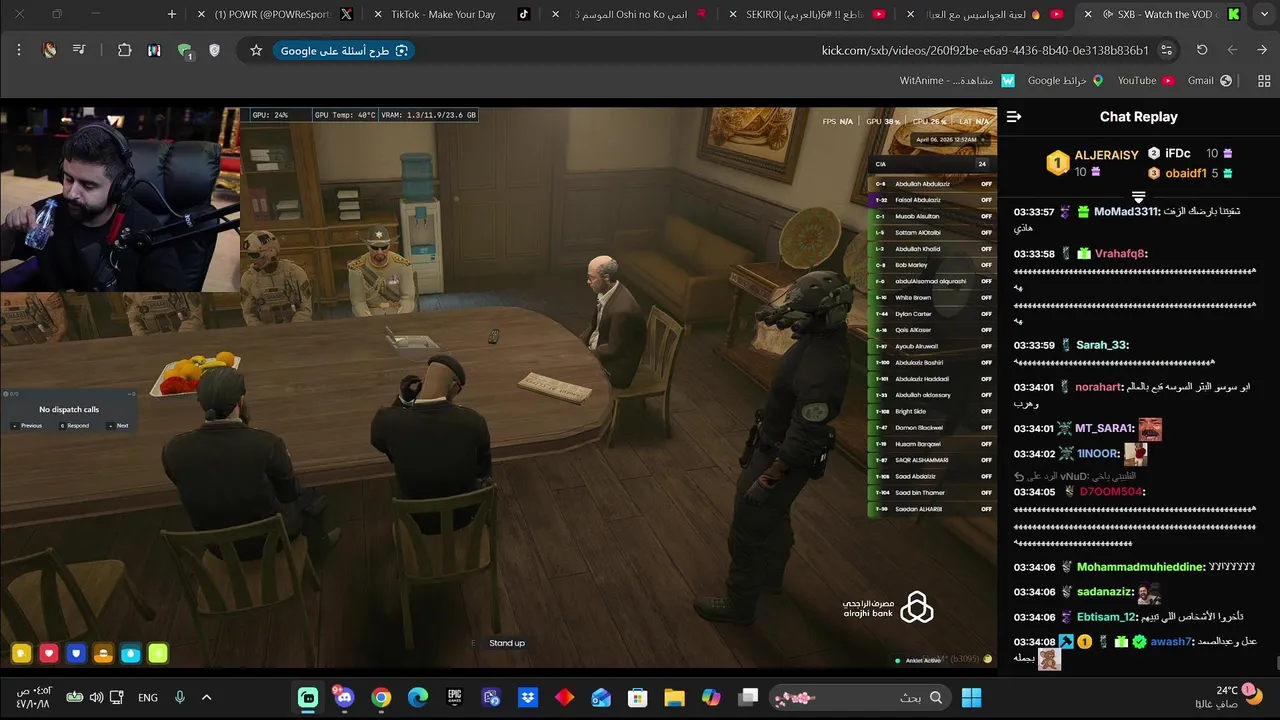1280x720 pixels.
Task: Open 1INOOR user in chat
Action: [x=1098, y=454]
